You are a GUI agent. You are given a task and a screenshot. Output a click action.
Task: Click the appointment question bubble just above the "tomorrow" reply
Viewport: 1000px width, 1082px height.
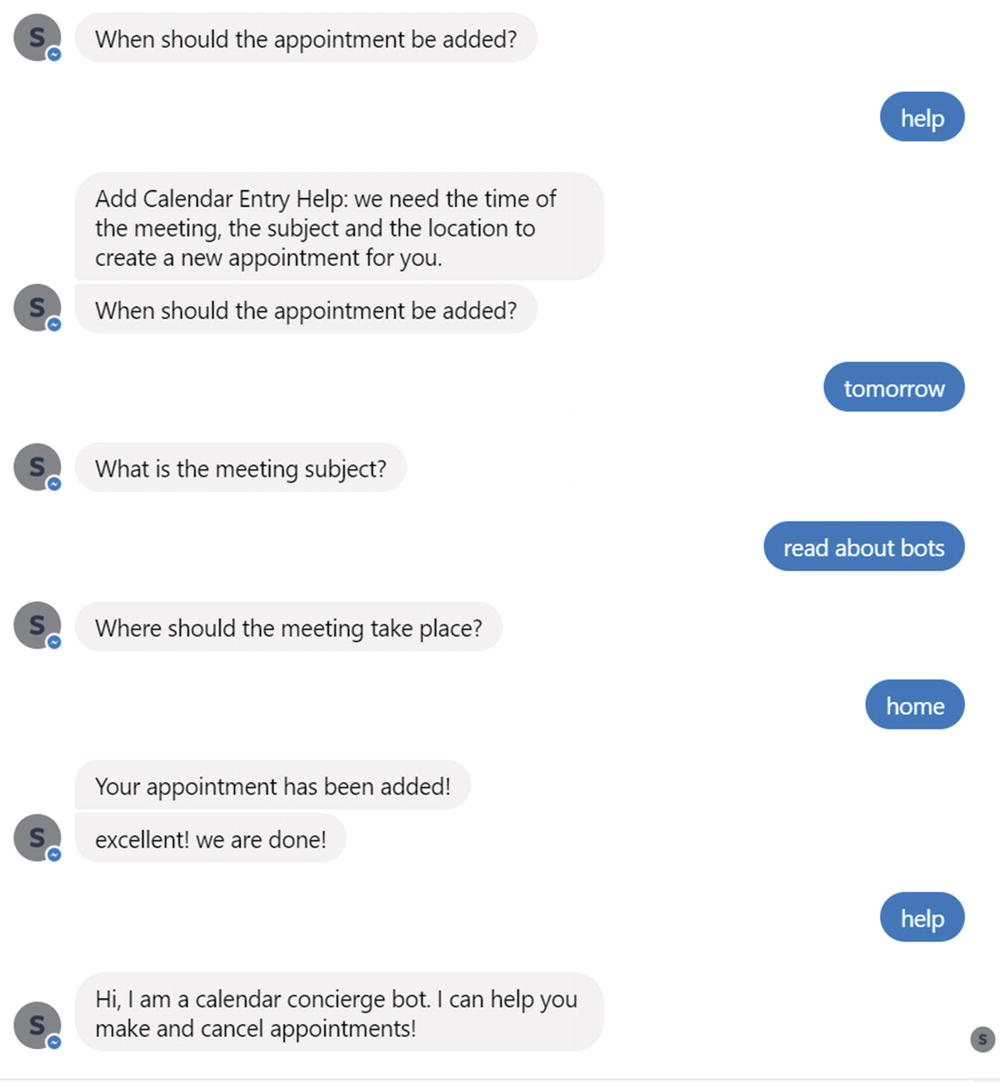click(306, 309)
